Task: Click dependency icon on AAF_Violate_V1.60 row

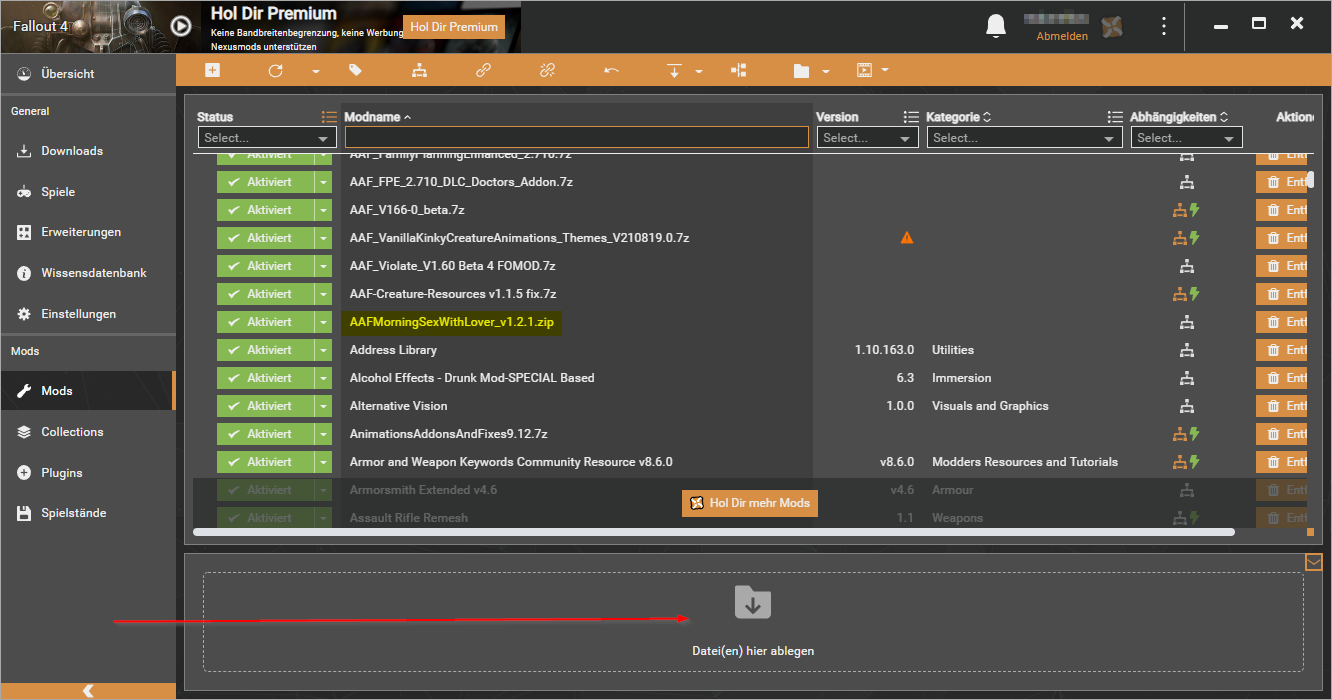Action: 1186,266
